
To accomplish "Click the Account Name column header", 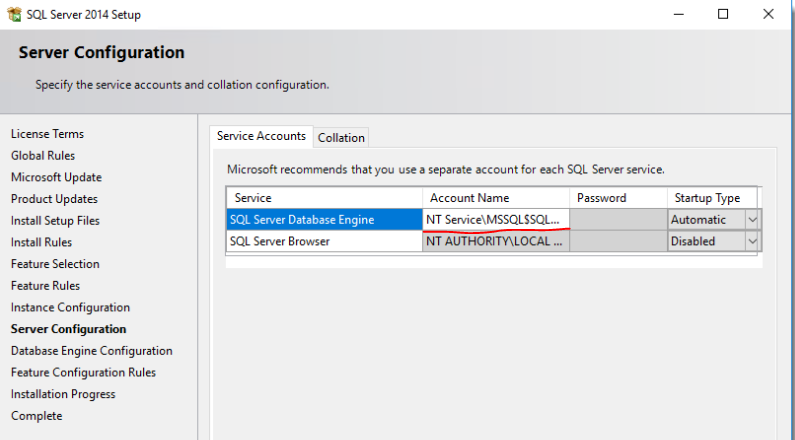I will [496, 198].
